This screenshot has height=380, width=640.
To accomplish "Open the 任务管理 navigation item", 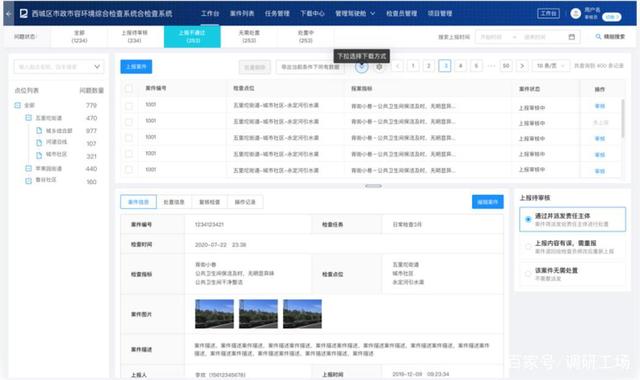I will pyautogui.click(x=277, y=13).
